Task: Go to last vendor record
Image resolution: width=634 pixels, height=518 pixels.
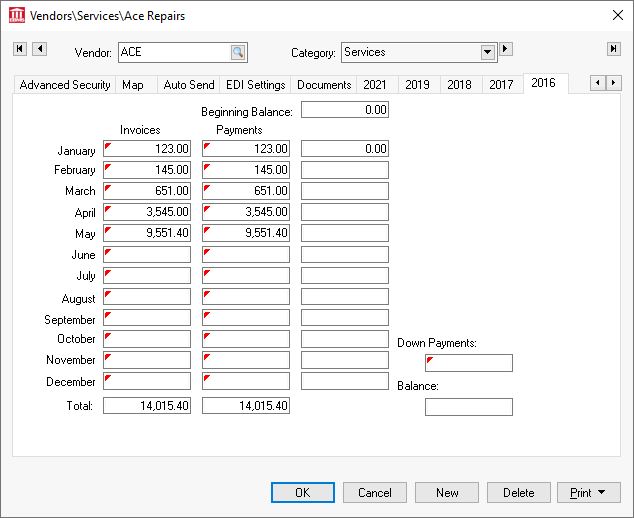Action: click(614, 49)
